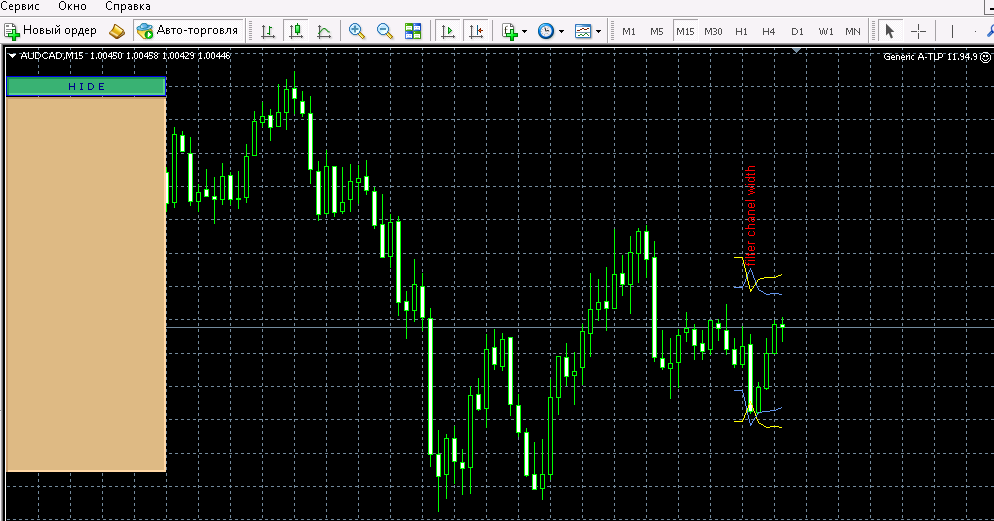Select the vertical line drawing tool
The width and height of the screenshot is (994, 521).
coord(952,30)
